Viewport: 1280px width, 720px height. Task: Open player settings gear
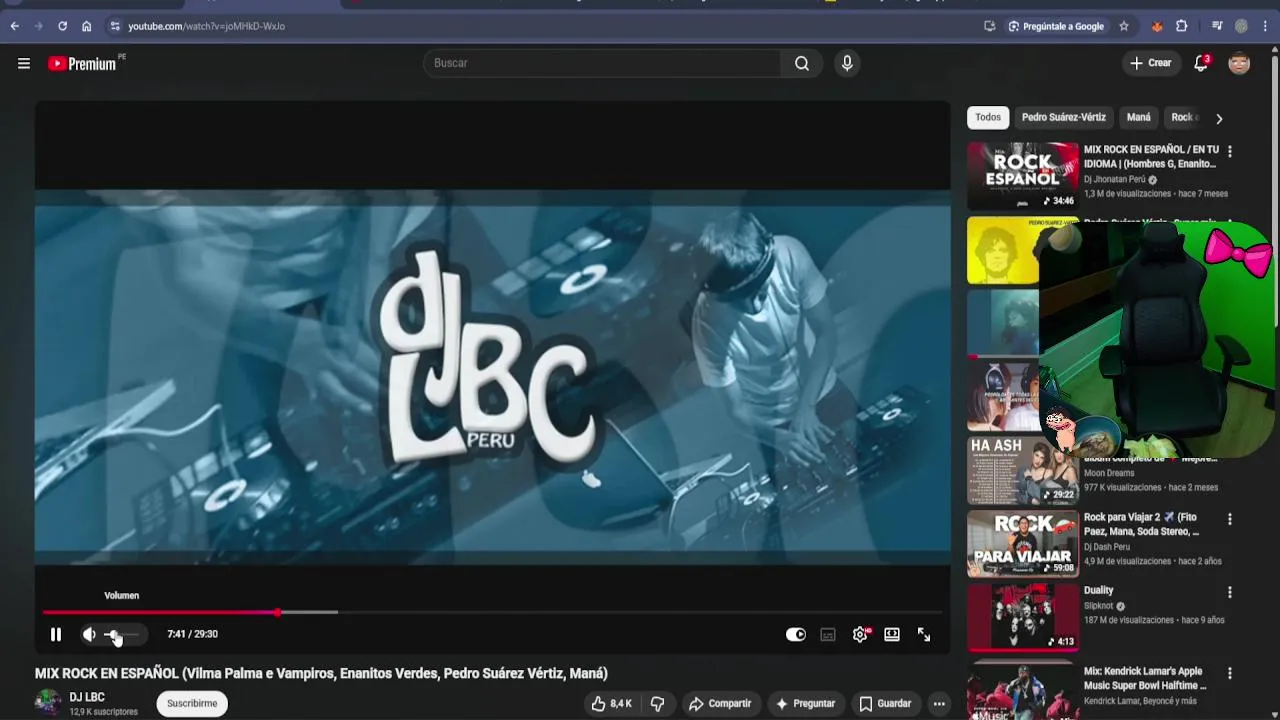[x=860, y=634]
